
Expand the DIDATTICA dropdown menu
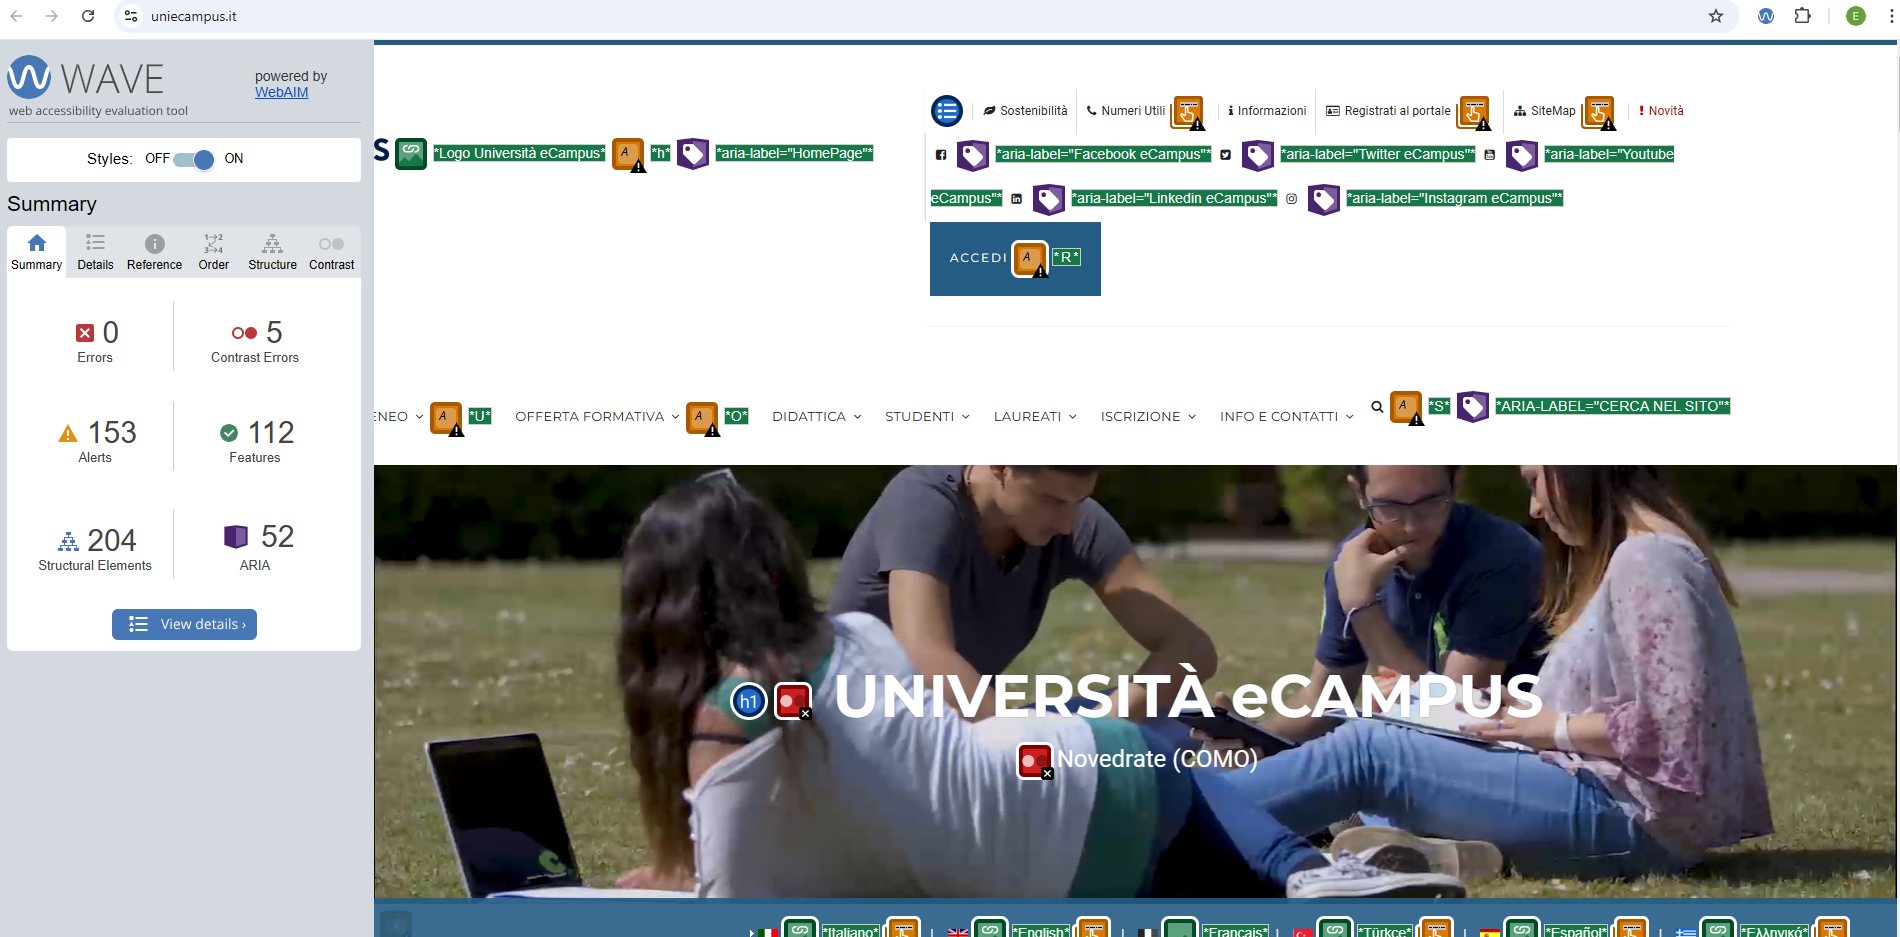tap(817, 417)
